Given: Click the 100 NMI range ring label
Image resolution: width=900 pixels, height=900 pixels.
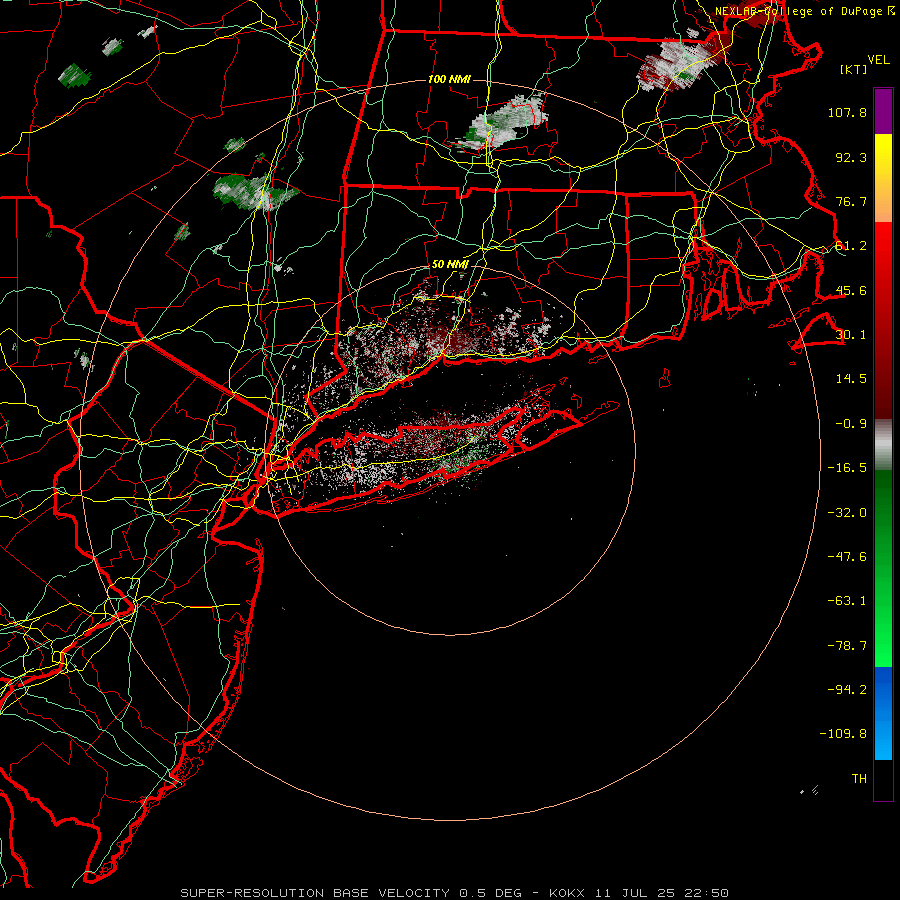Looking at the screenshot, I should coord(449,79).
